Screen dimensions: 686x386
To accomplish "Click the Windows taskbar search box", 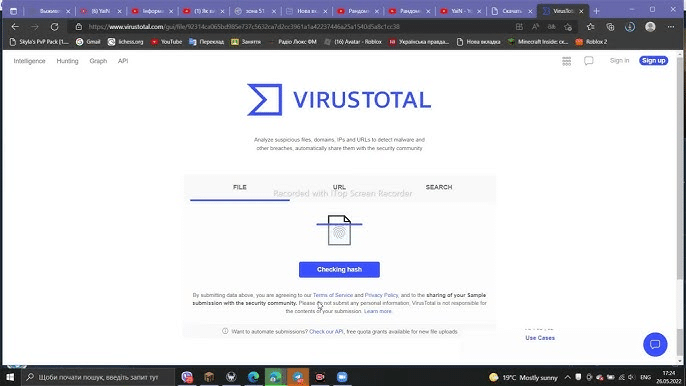I will (98, 377).
